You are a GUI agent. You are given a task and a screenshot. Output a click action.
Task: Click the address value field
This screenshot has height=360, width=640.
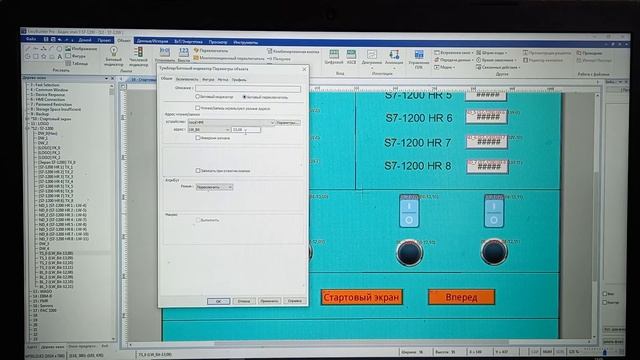click(x=246, y=130)
